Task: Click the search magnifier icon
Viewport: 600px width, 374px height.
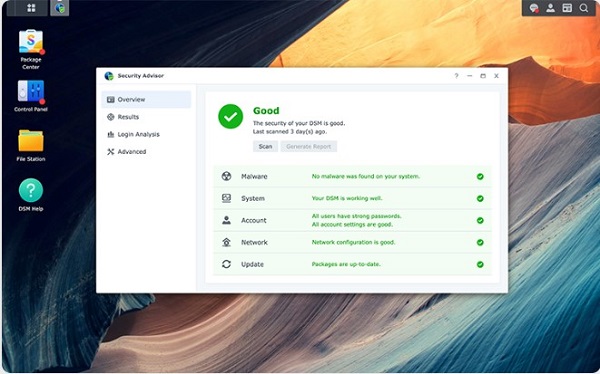Action: point(584,8)
